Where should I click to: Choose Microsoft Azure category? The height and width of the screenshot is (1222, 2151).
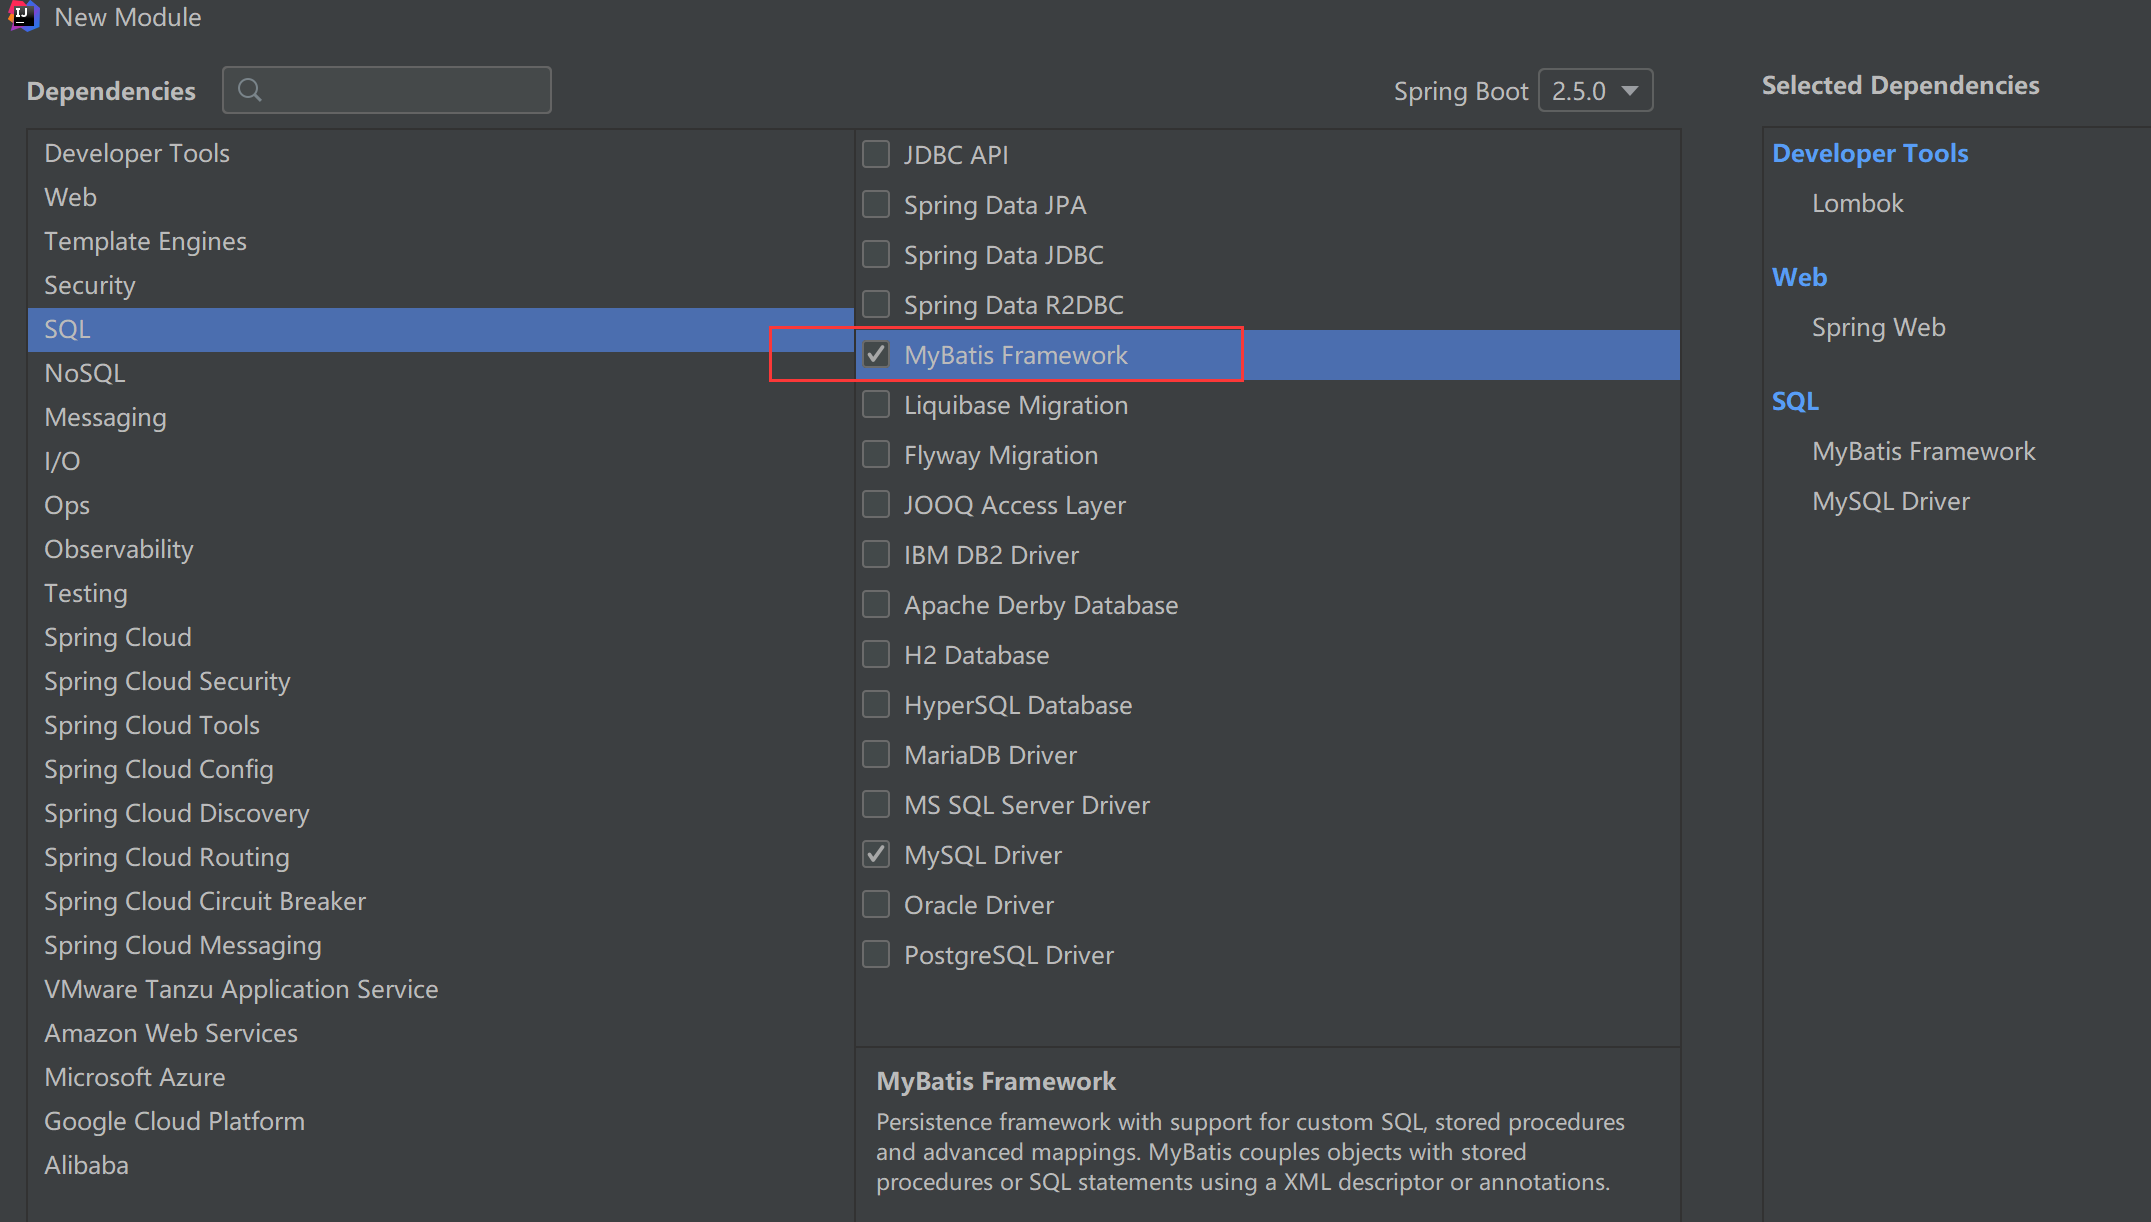coord(441,1077)
